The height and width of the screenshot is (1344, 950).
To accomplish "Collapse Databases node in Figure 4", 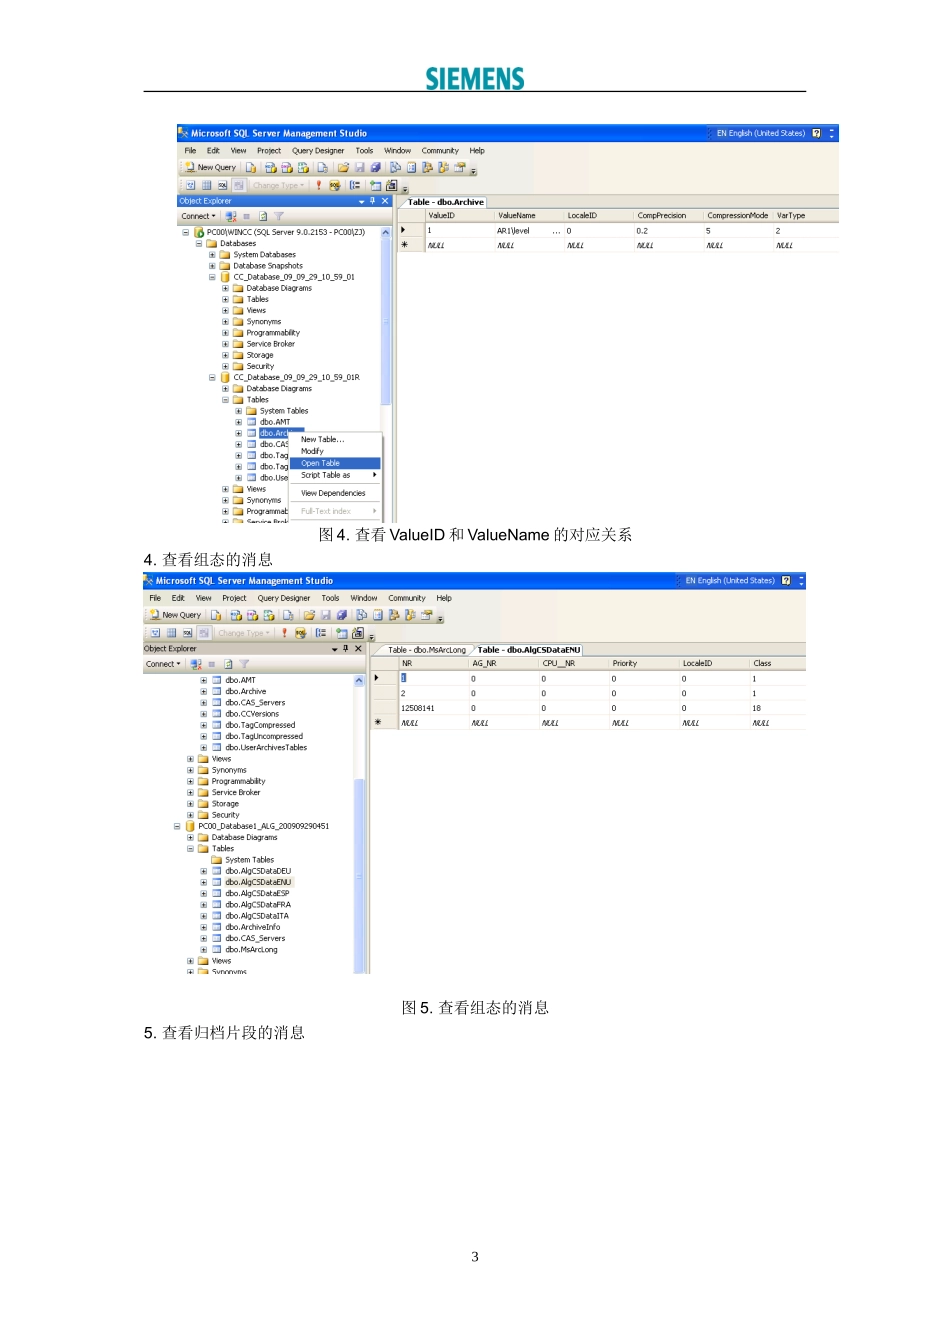I will tap(198, 244).
